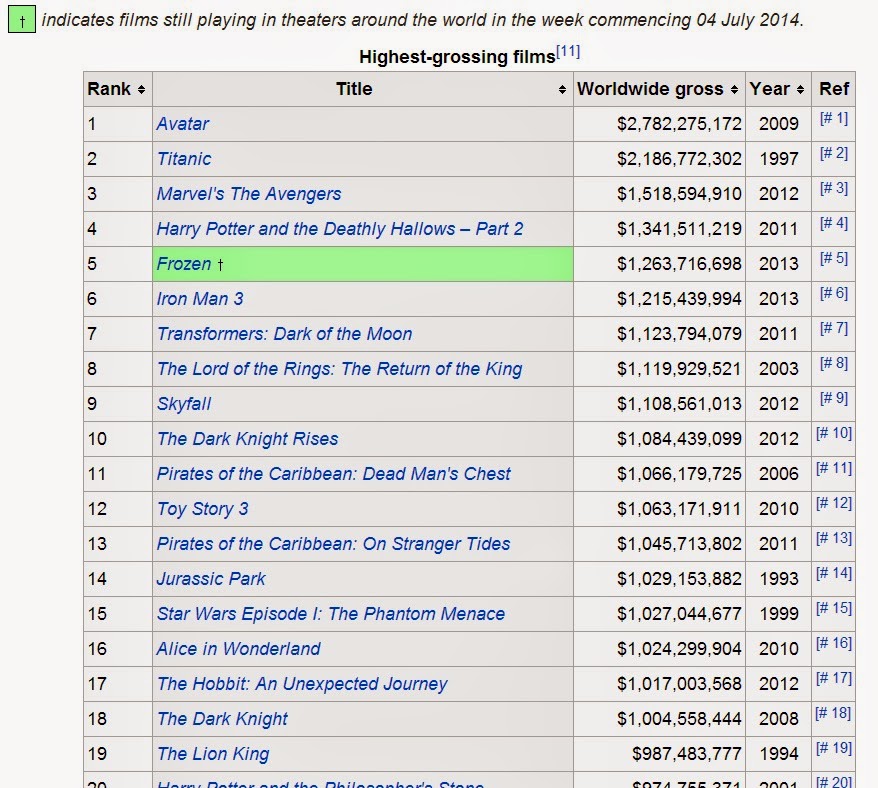Follow reference [# 19] for The Lion King
This screenshot has width=878, height=788.
[834, 748]
